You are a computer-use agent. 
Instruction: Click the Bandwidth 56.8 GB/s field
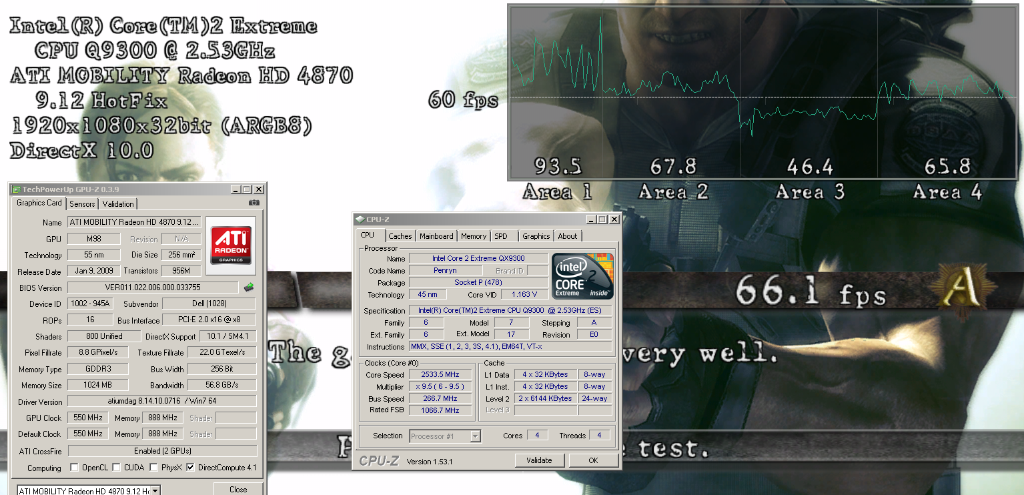[222, 385]
